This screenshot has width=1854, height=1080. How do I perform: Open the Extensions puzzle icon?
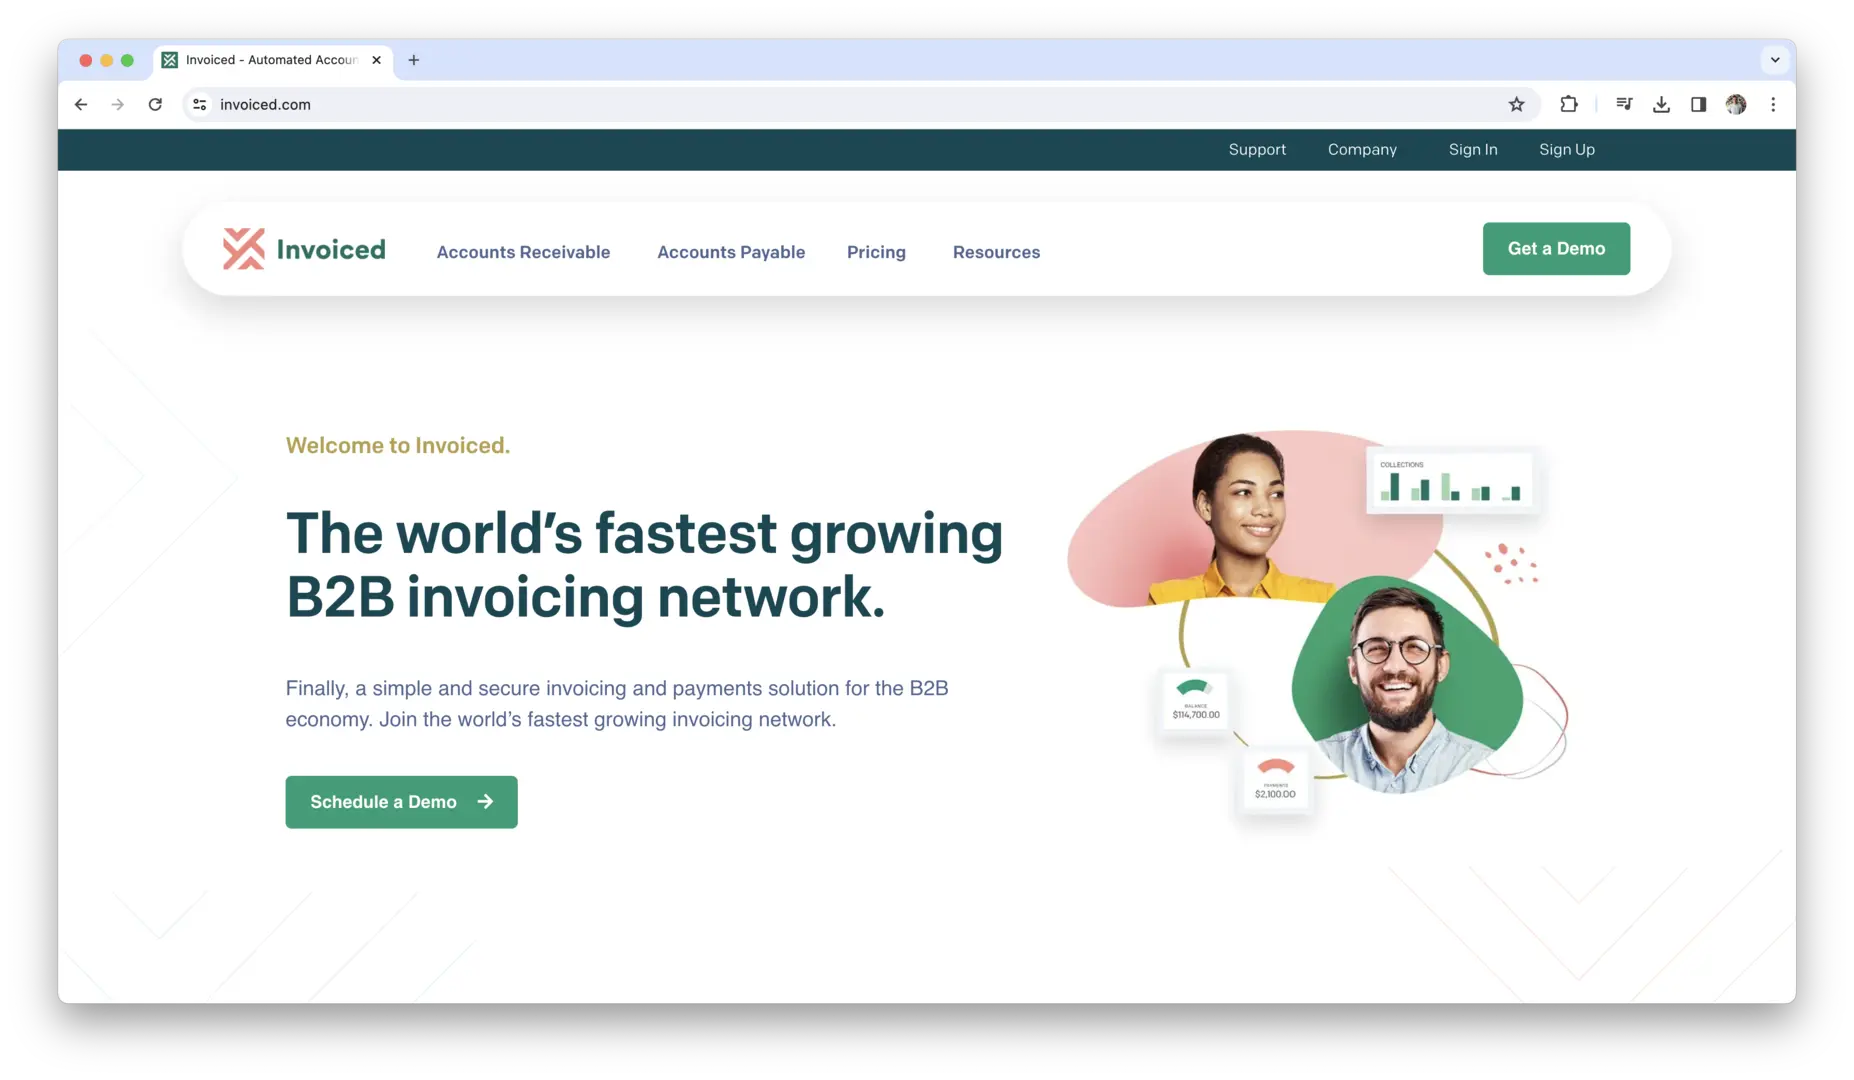[1569, 104]
